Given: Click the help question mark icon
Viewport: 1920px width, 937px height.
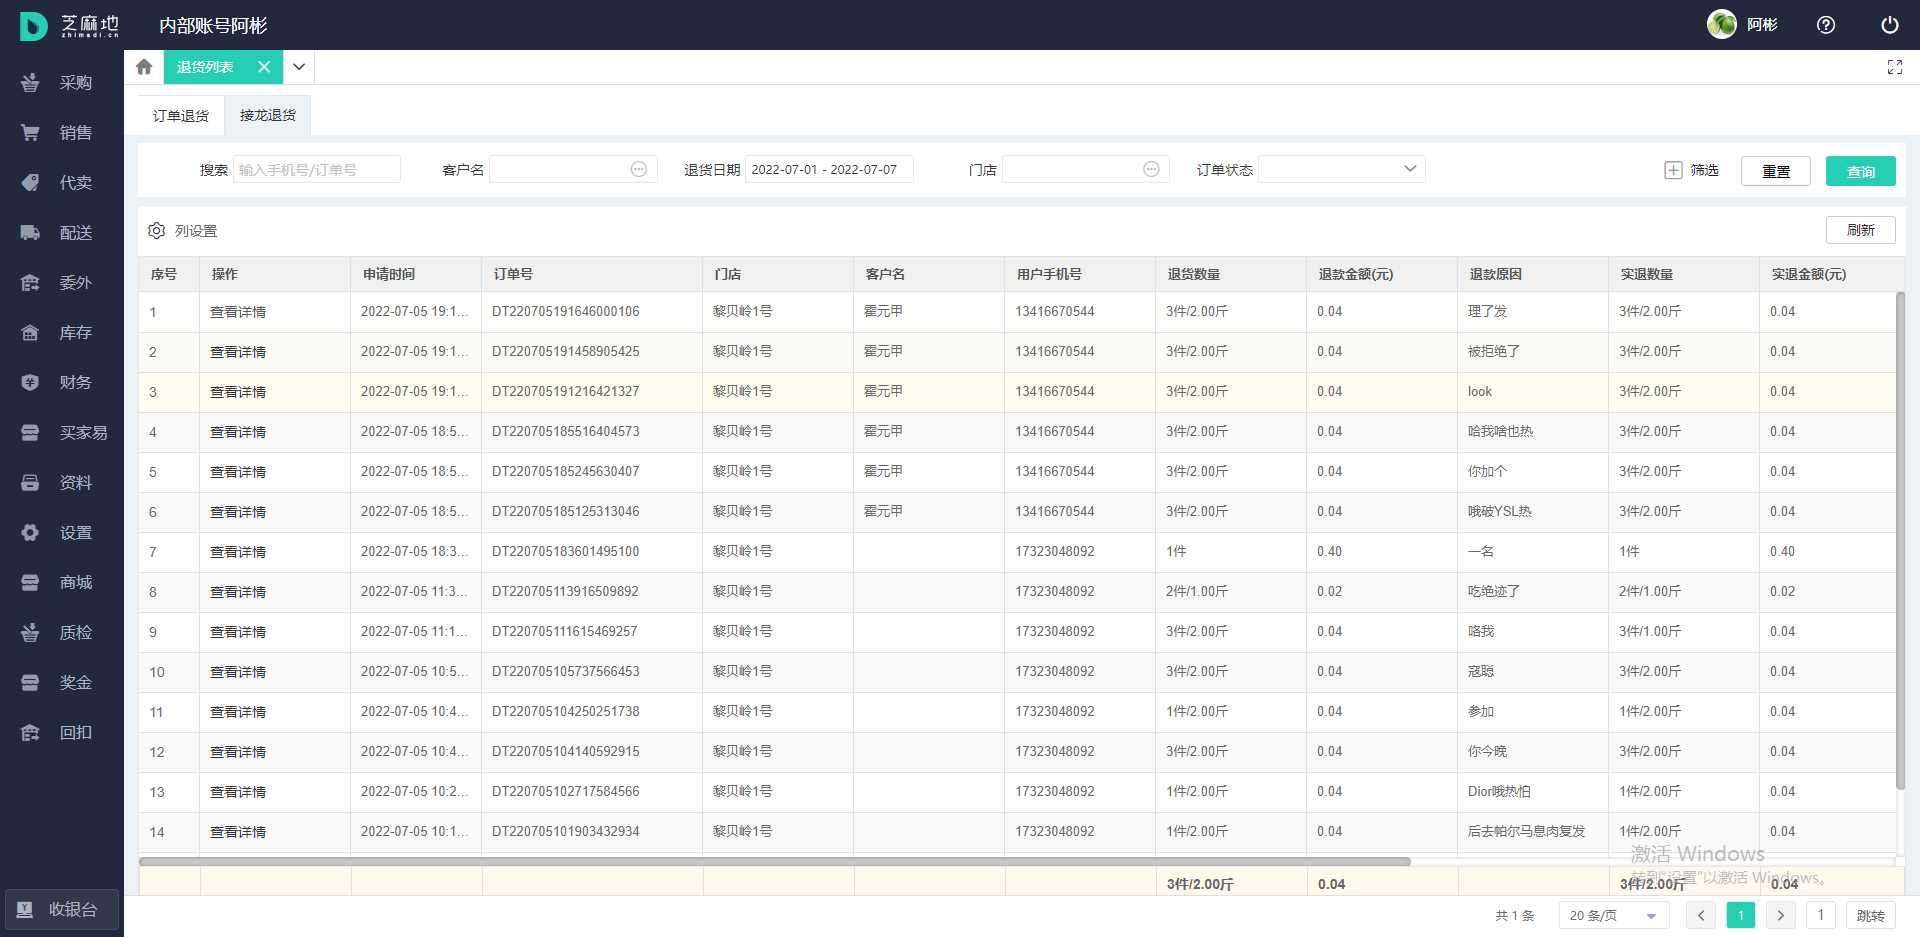Looking at the screenshot, I should pyautogui.click(x=1826, y=25).
